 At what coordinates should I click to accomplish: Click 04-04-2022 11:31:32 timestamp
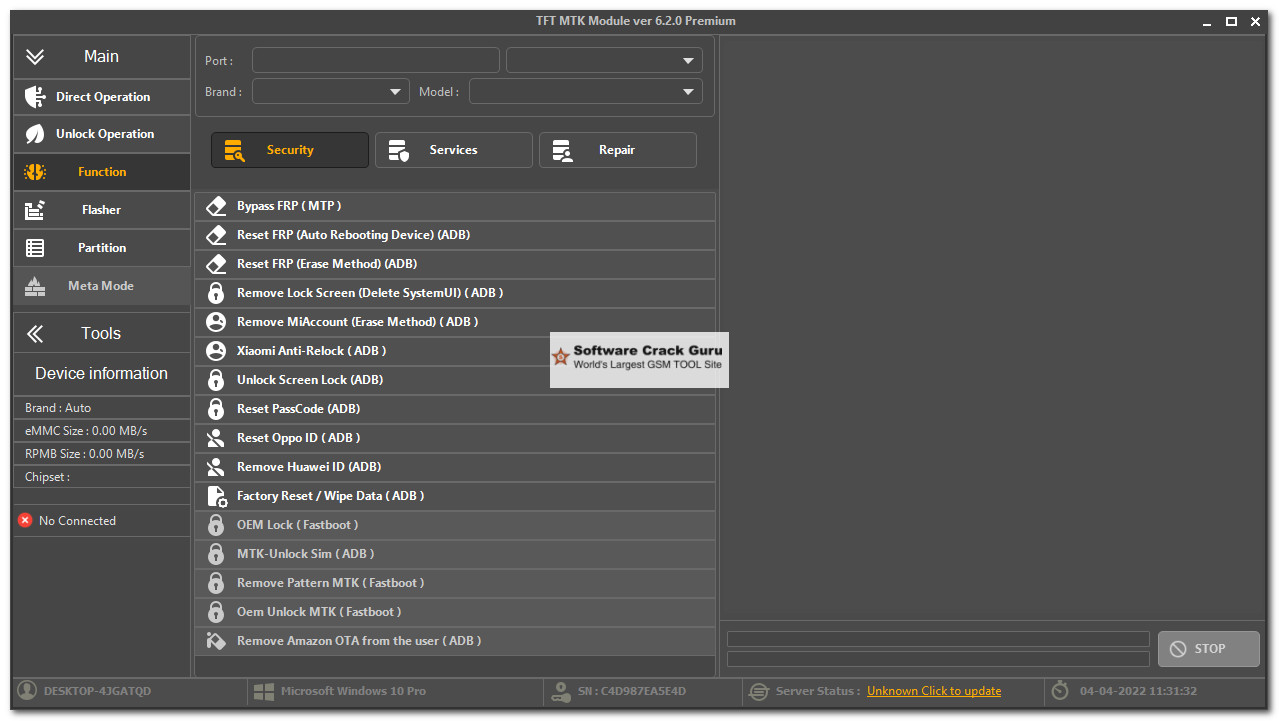(x=1138, y=691)
